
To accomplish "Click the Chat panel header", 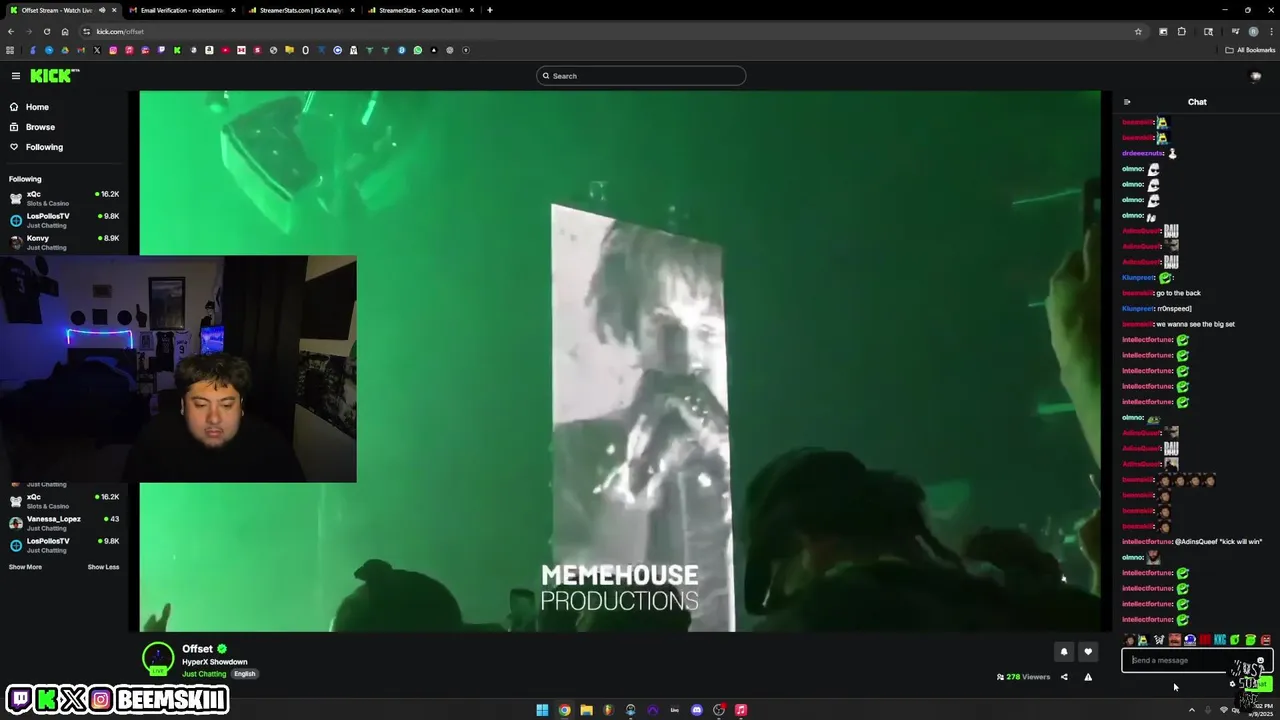I will click(1197, 102).
